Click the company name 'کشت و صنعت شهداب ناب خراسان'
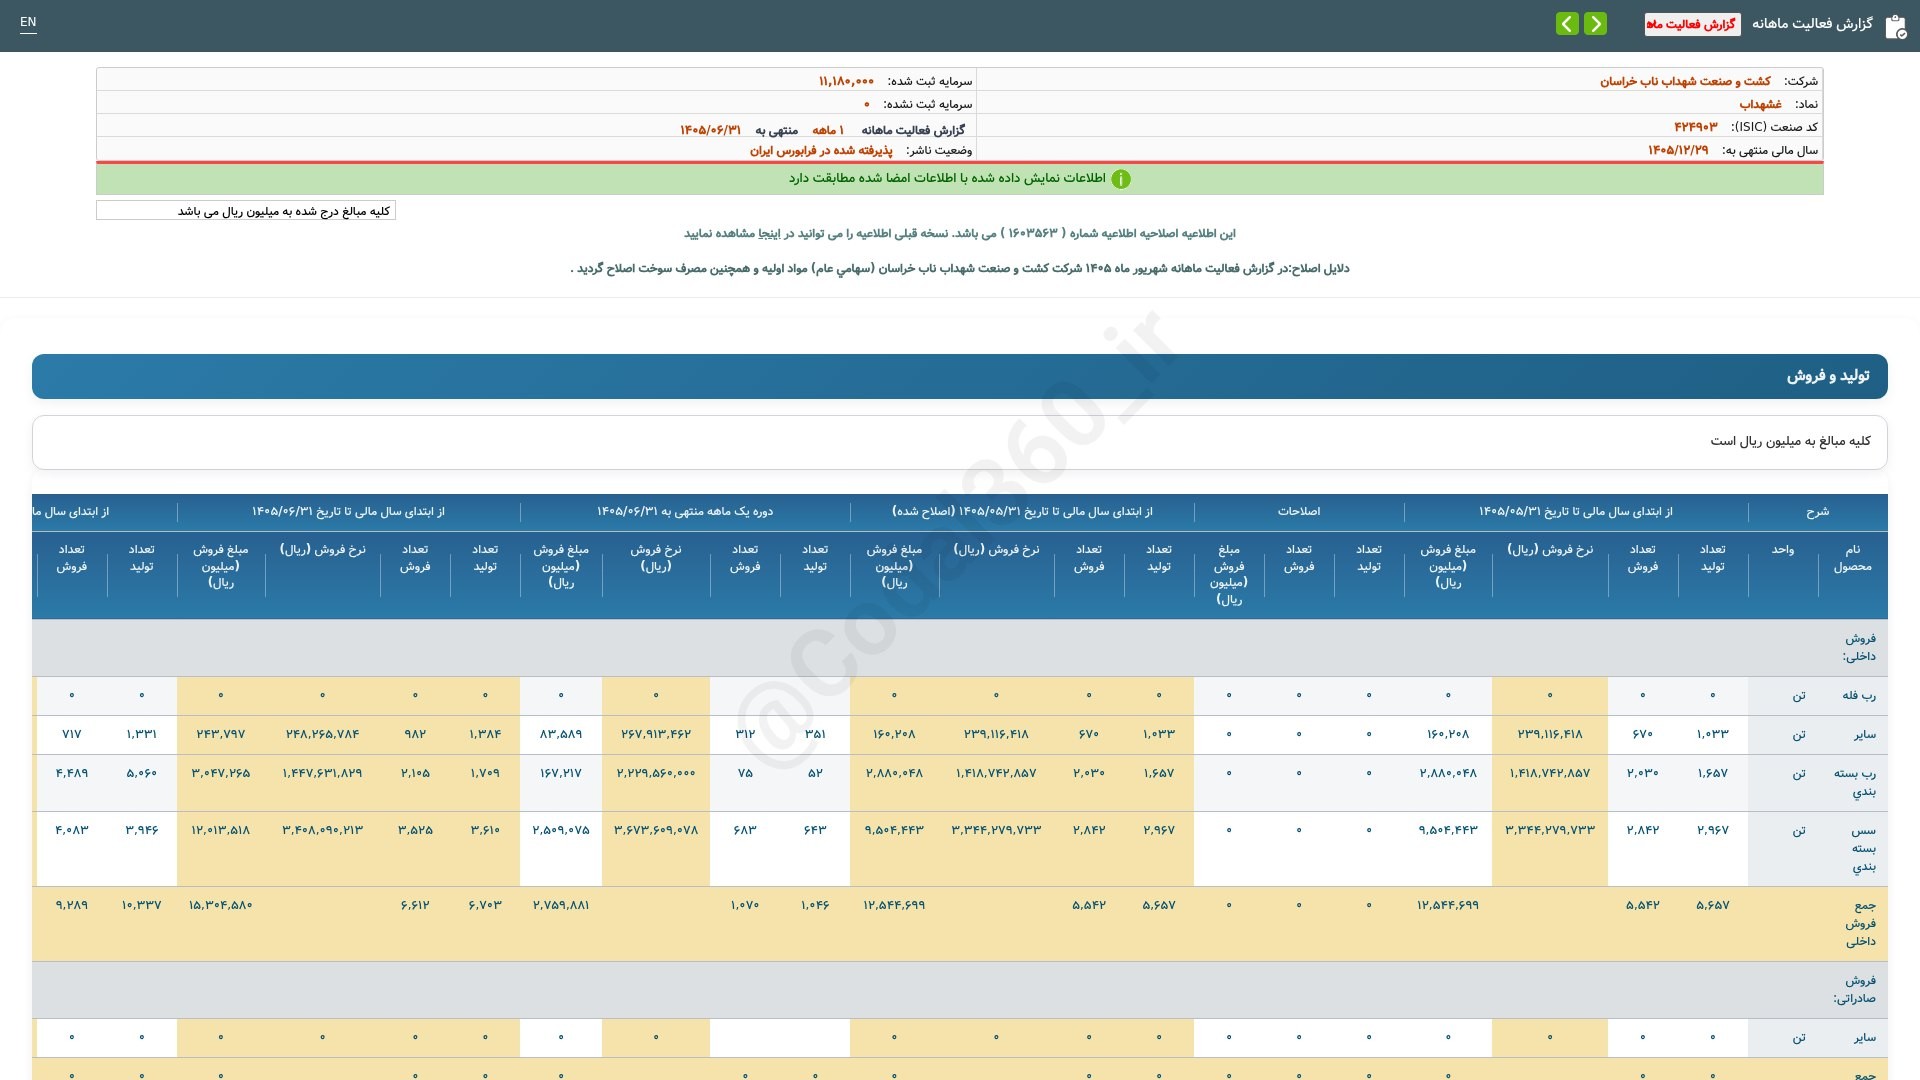This screenshot has height=1080, width=1920. point(1685,81)
